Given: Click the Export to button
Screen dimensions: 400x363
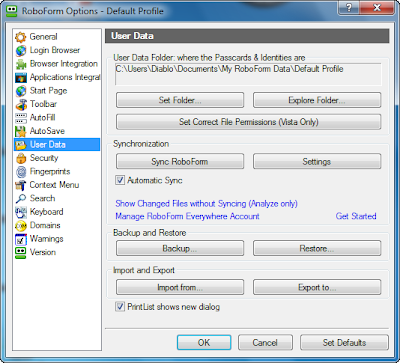Looking at the screenshot, I should click(317, 287).
